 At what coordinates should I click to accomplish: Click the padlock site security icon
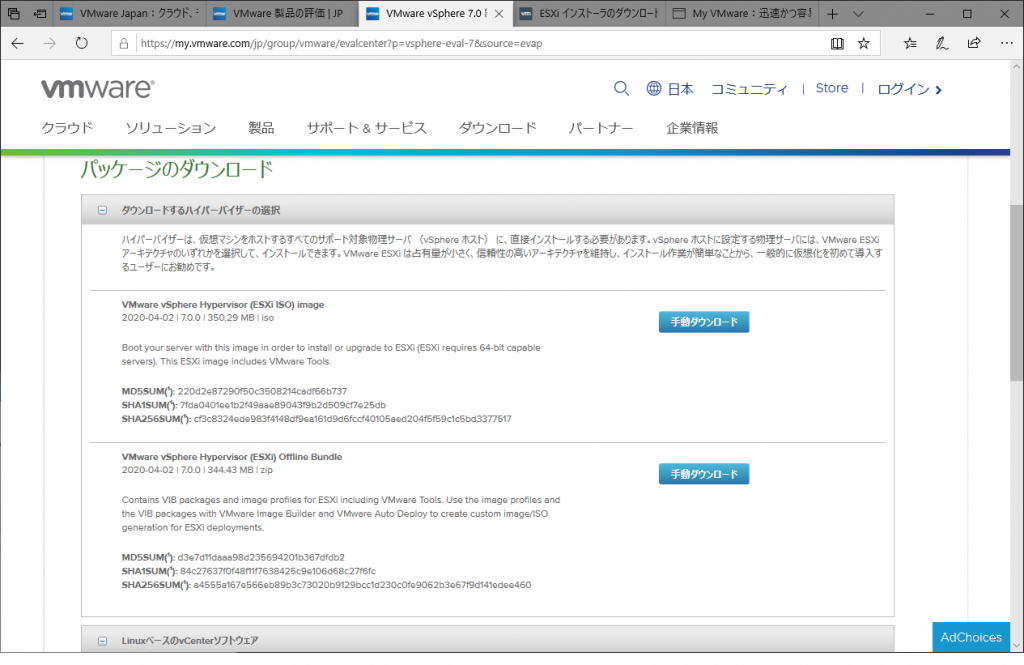click(123, 44)
